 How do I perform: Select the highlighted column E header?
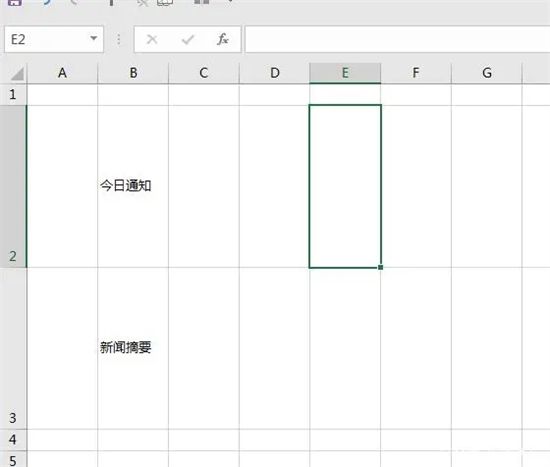[x=345, y=73]
